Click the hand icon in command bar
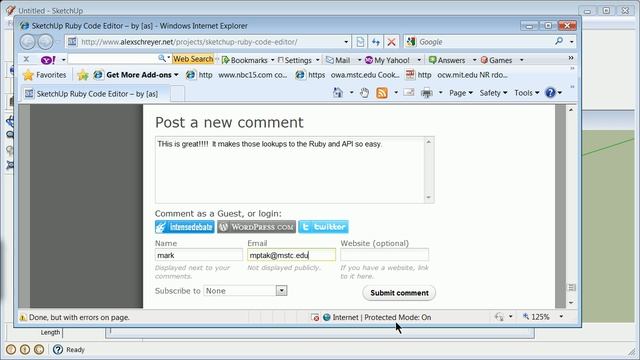Viewport: 640px width, 360px height. point(364,93)
